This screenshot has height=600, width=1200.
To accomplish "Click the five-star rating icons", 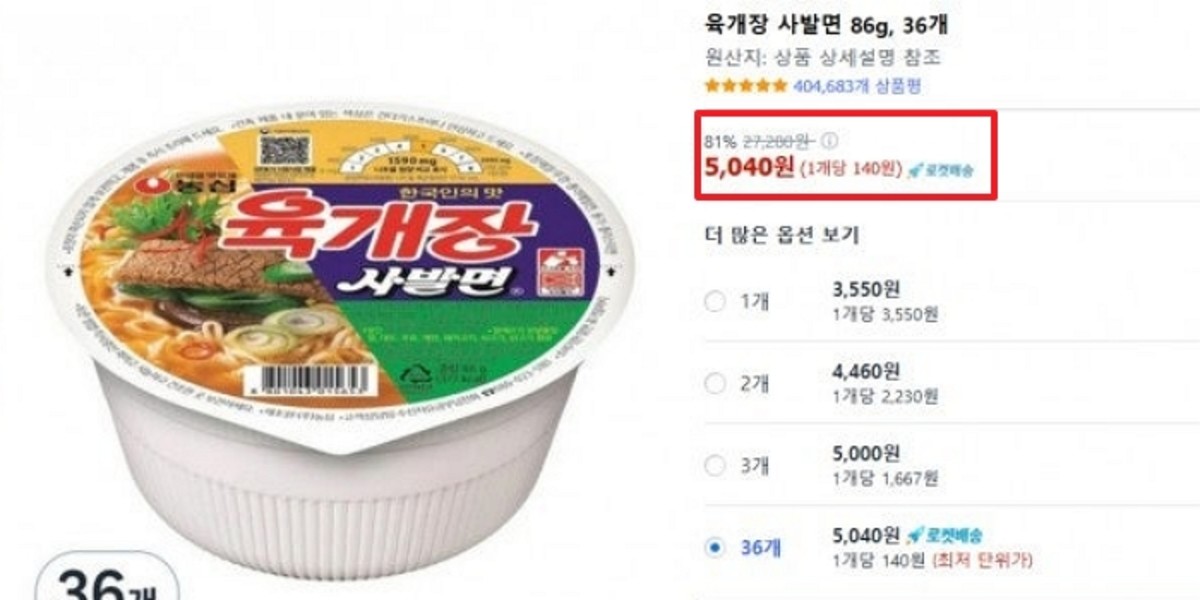I will tap(746, 87).
